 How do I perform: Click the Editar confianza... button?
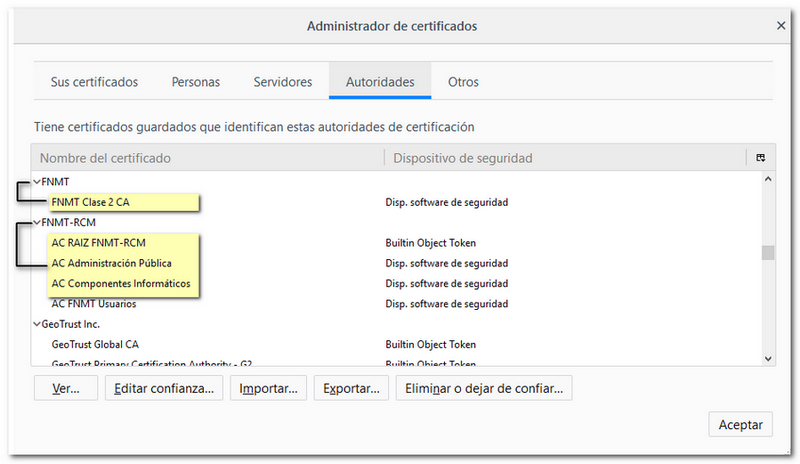coord(164,388)
